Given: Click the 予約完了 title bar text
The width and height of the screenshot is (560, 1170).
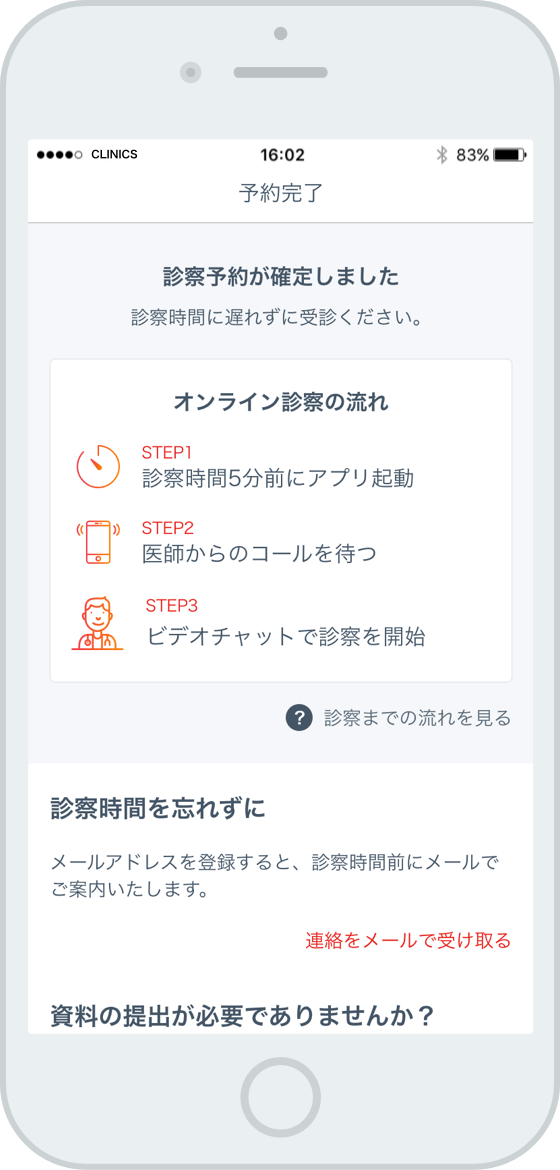Looking at the screenshot, I should 281,193.
